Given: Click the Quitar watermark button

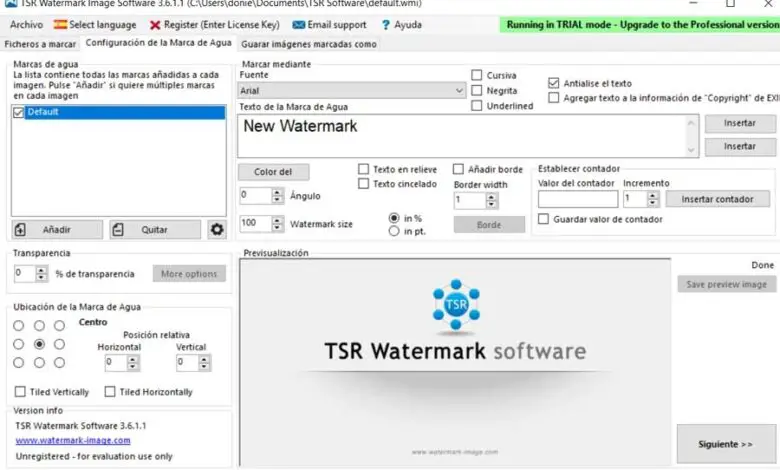Looking at the screenshot, I should tap(155, 230).
